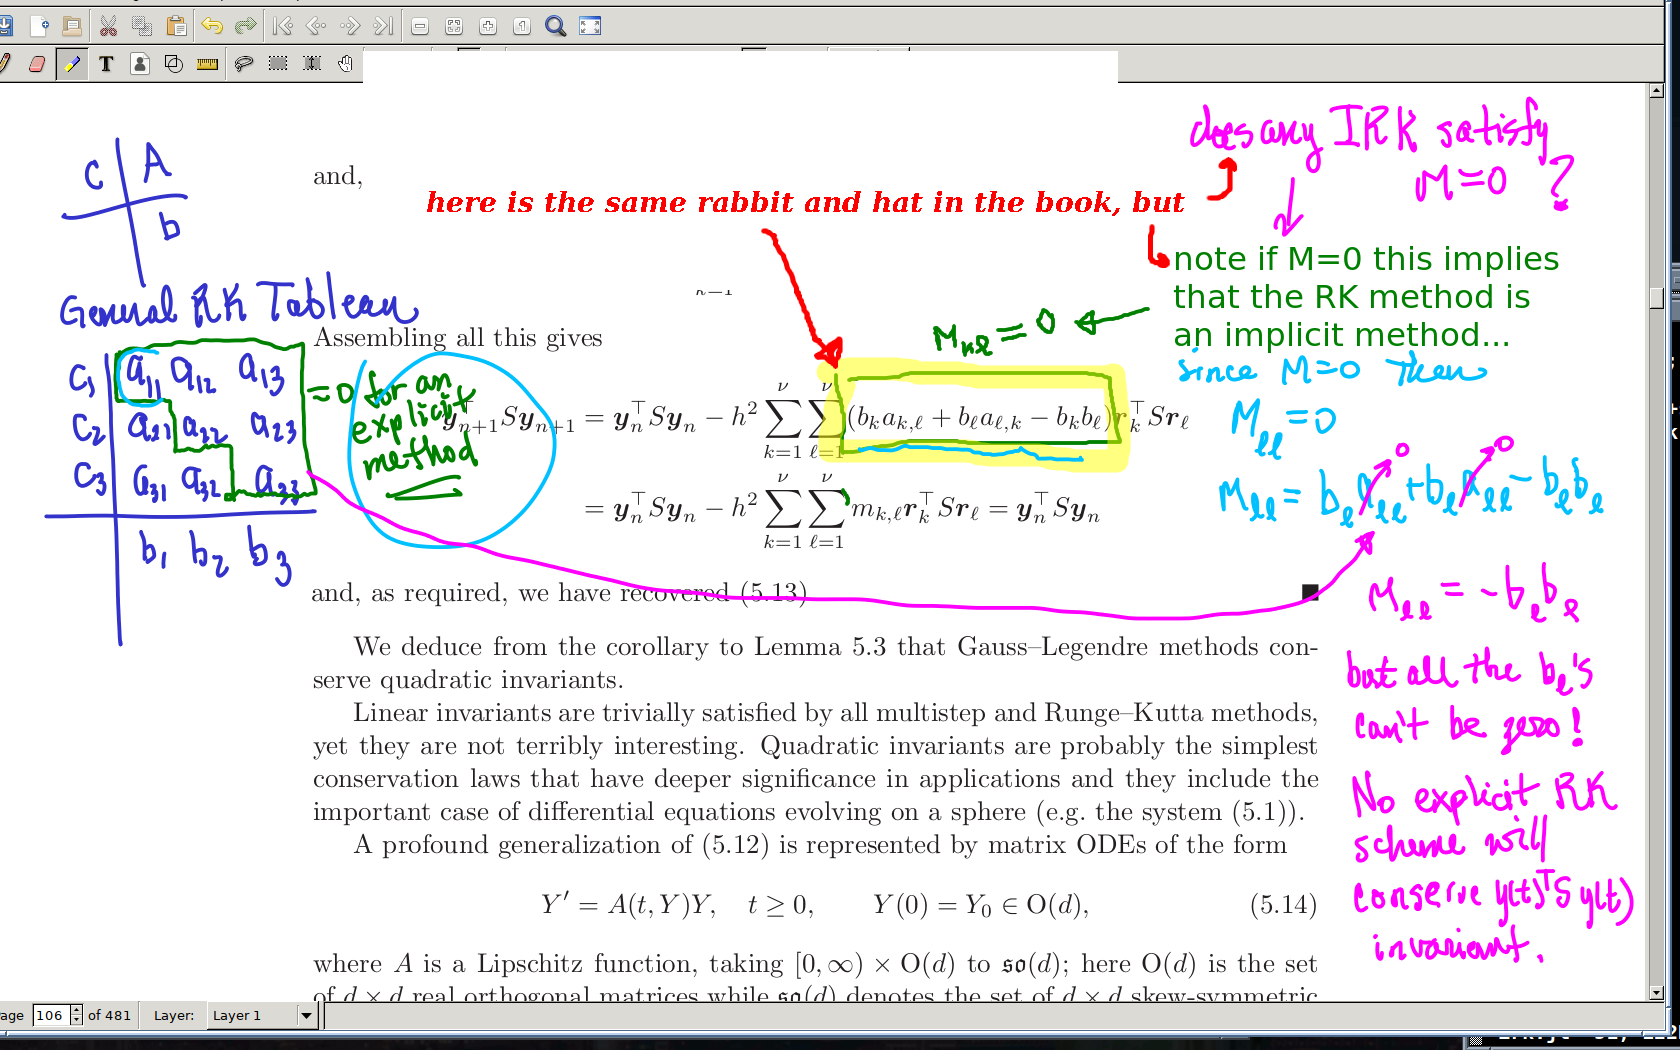Toggle the Shape Recognizer
Image resolution: width=1680 pixels, height=1050 pixels.
pyautogui.click(x=173, y=64)
